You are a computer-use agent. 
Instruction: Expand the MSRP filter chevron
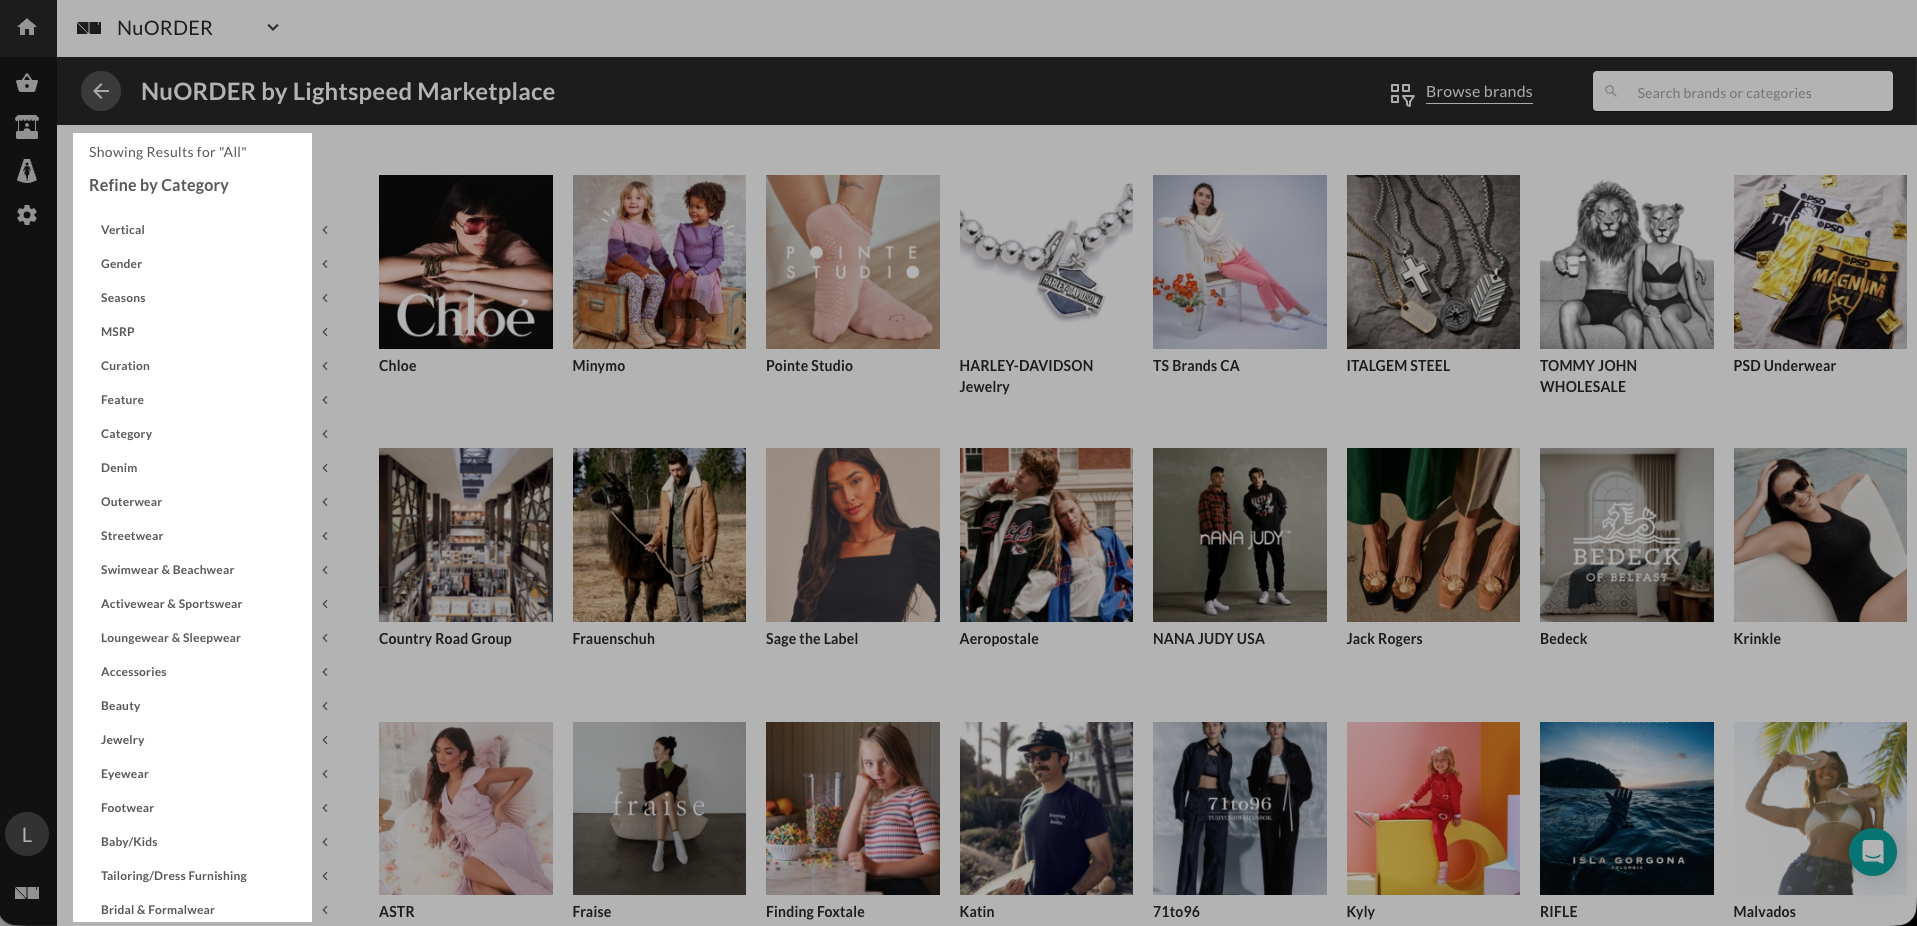click(325, 332)
